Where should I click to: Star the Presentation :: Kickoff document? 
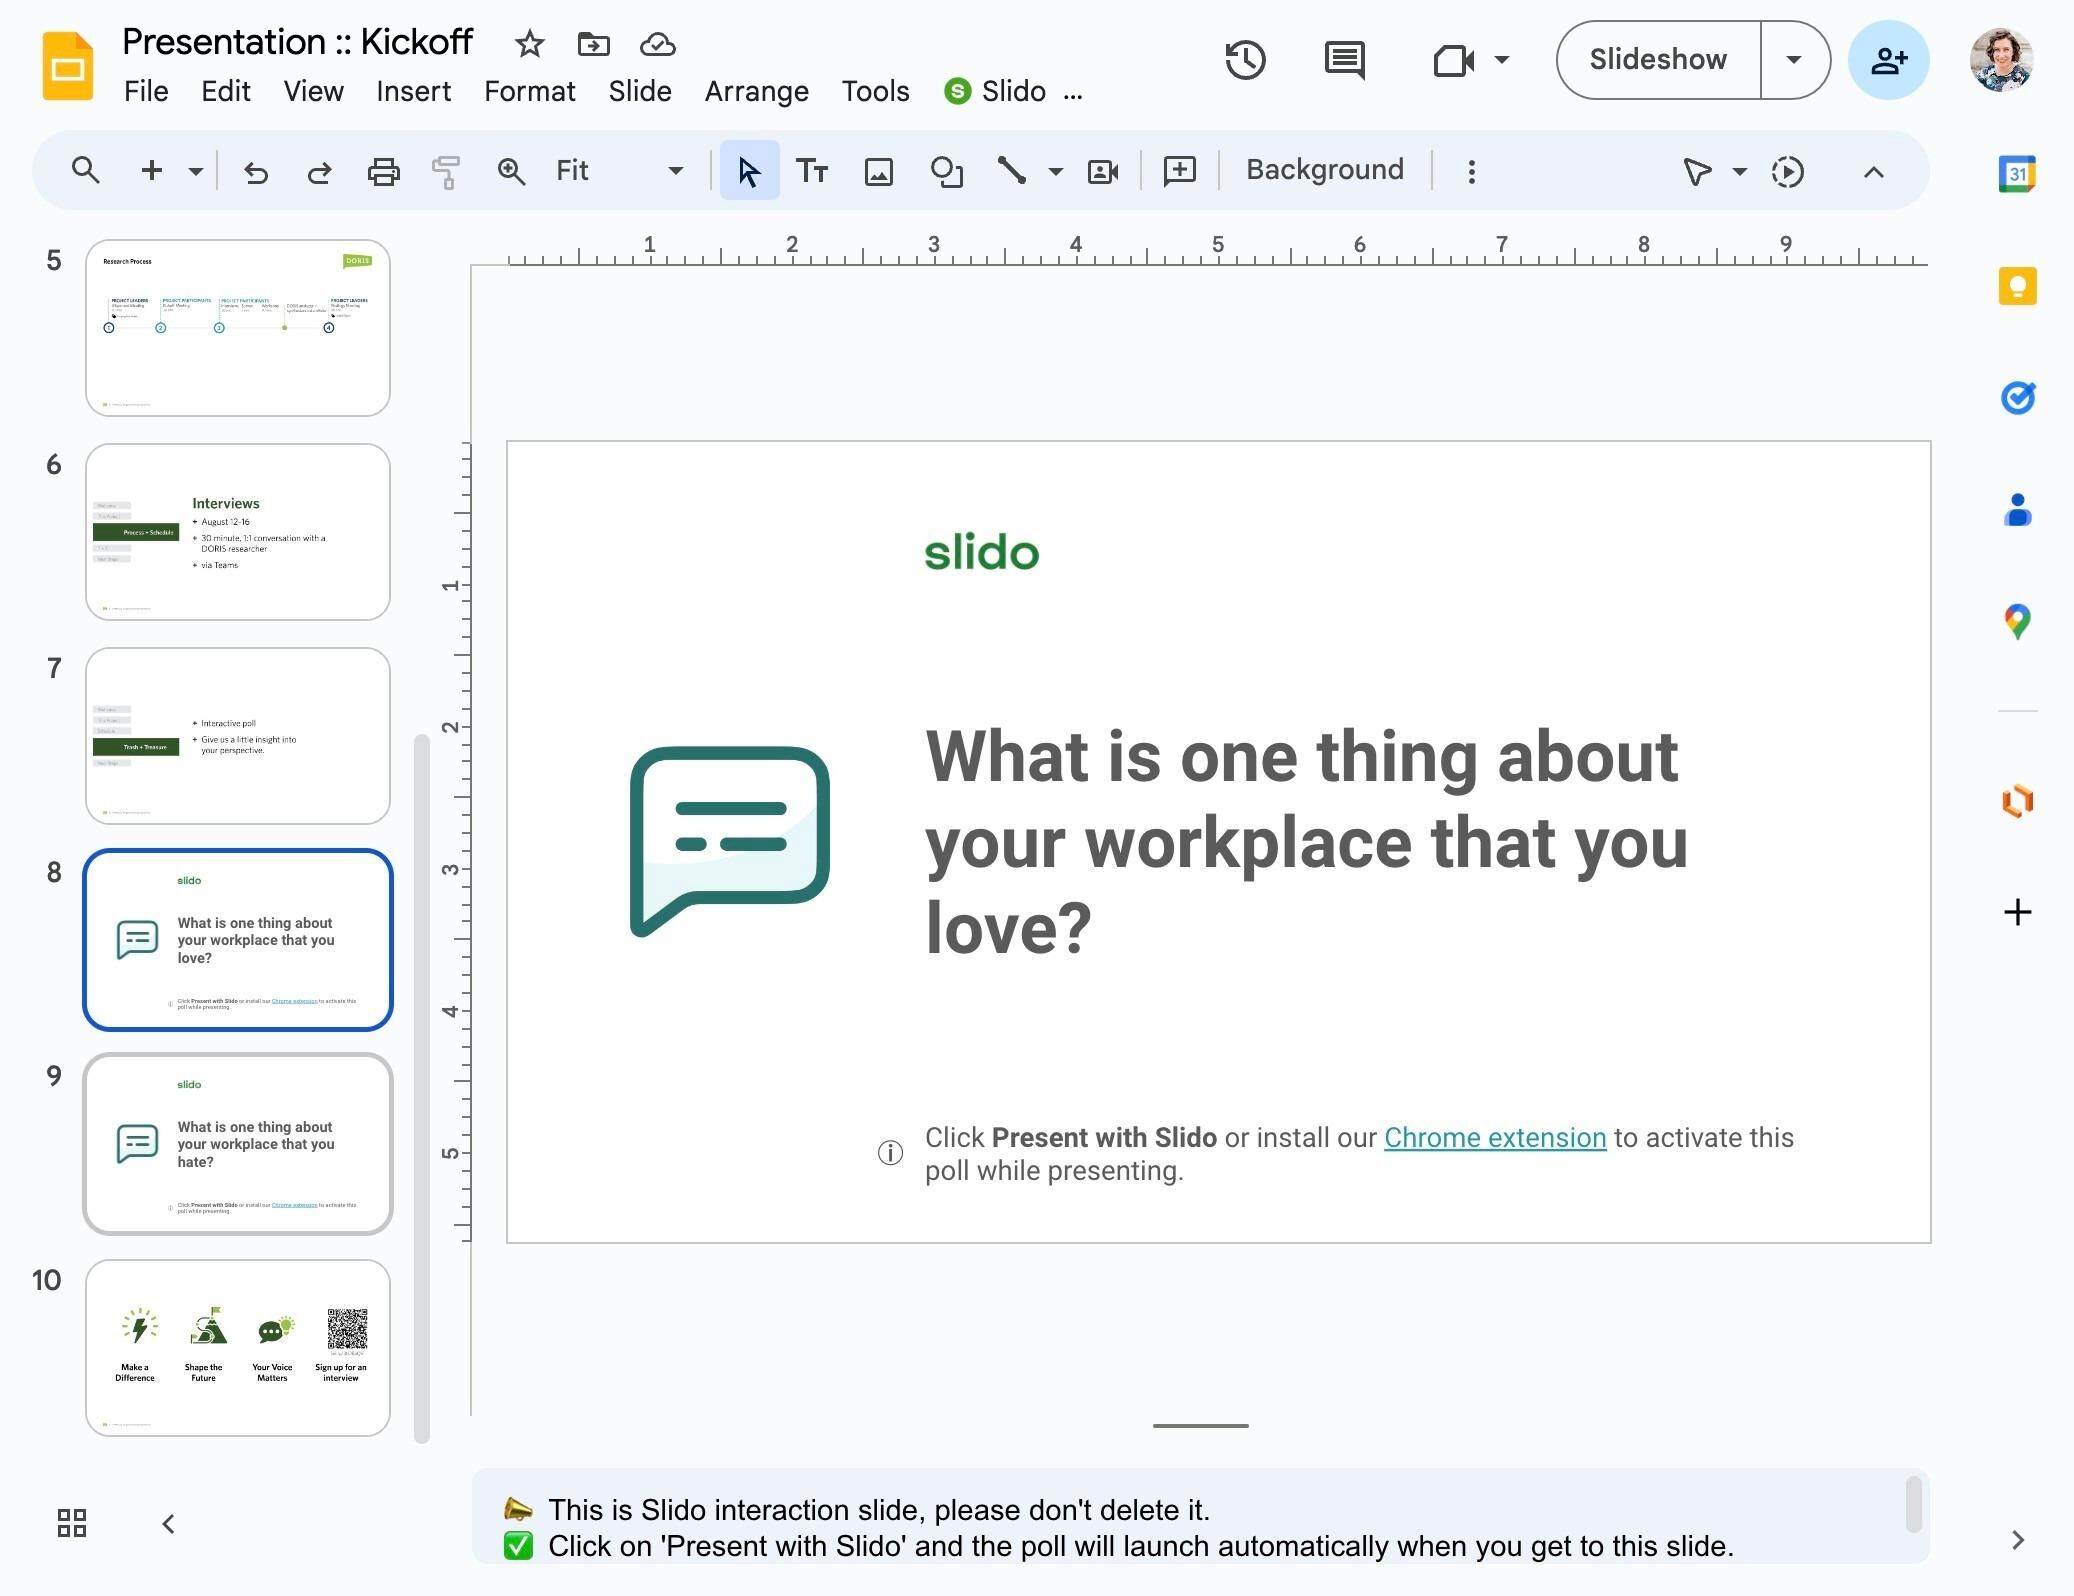click(x=529, y=44)
